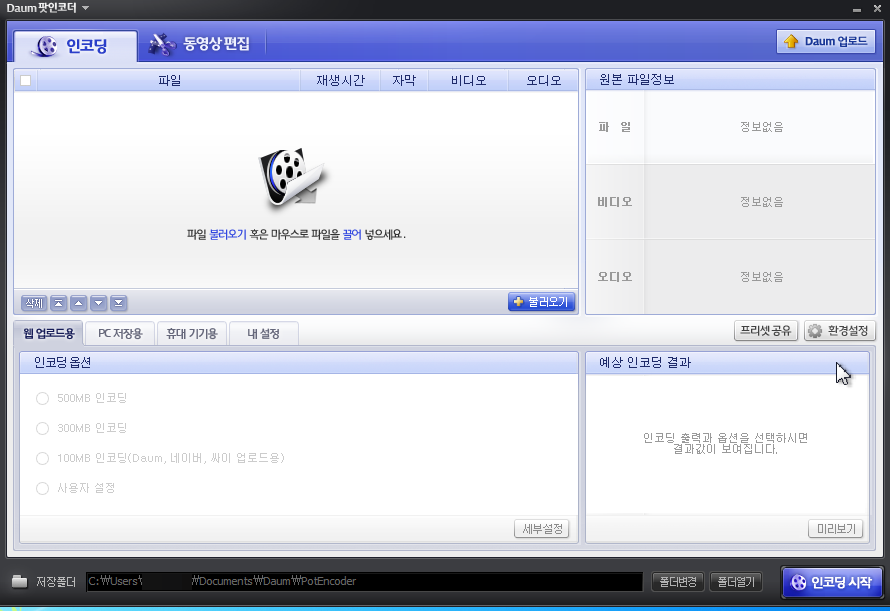Minimize the Daum 팟인코더 window

tap(857, 10)
